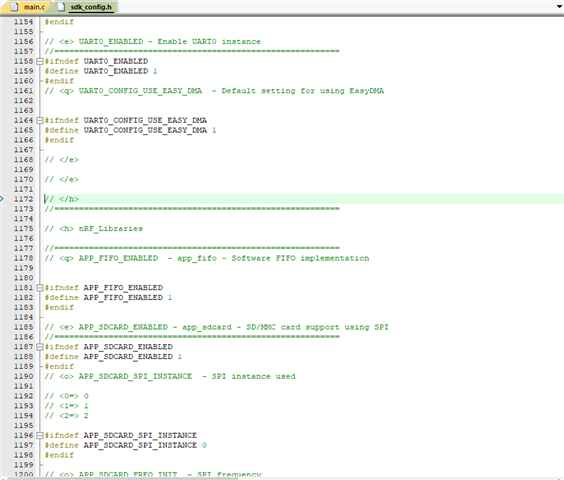
Task: Open the tab list dropdown arrow
Action: (x=560, y=6)
